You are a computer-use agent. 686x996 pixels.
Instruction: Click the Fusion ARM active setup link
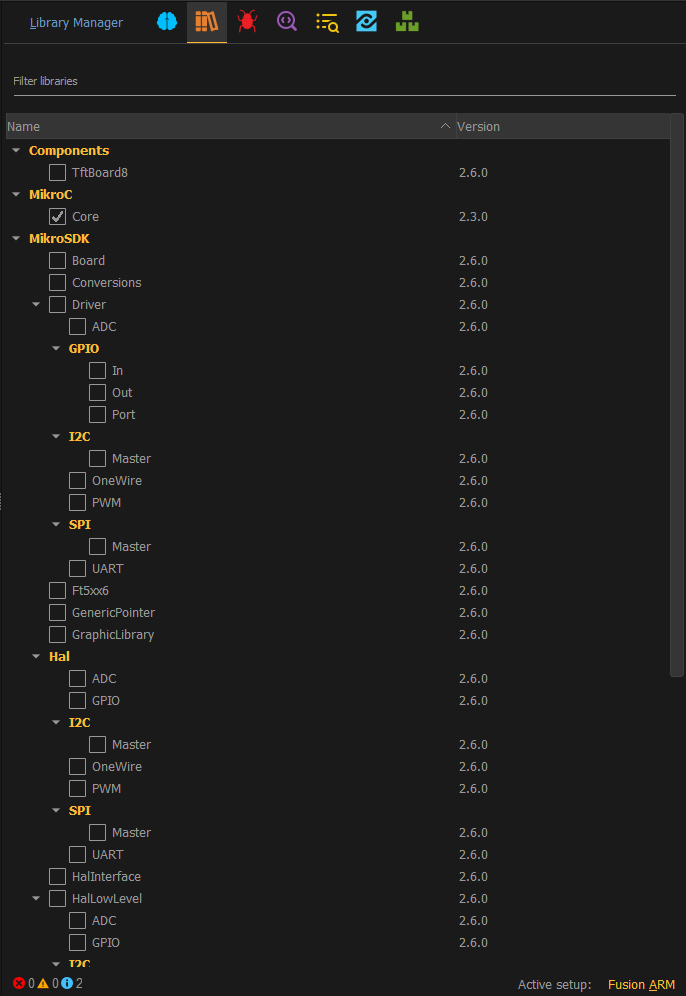[x=641, y=985]
